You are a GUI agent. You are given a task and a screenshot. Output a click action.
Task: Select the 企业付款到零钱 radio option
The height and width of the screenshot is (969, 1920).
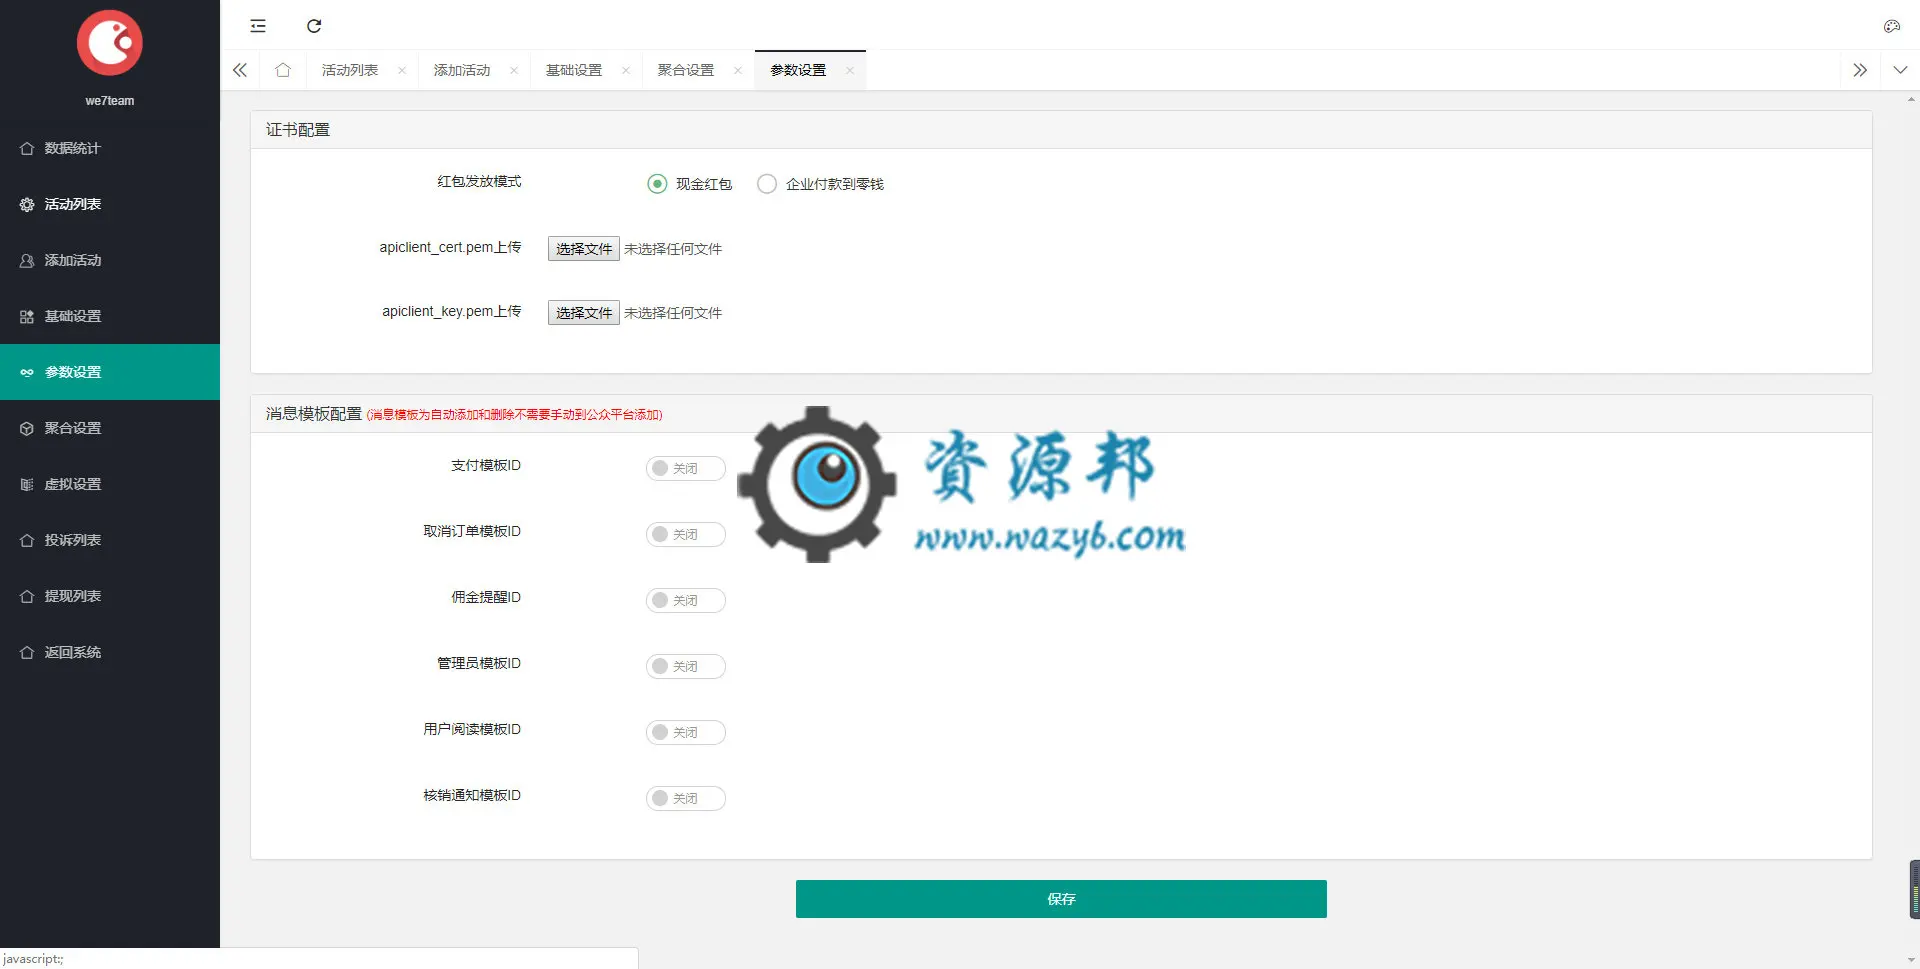[767, 184]
